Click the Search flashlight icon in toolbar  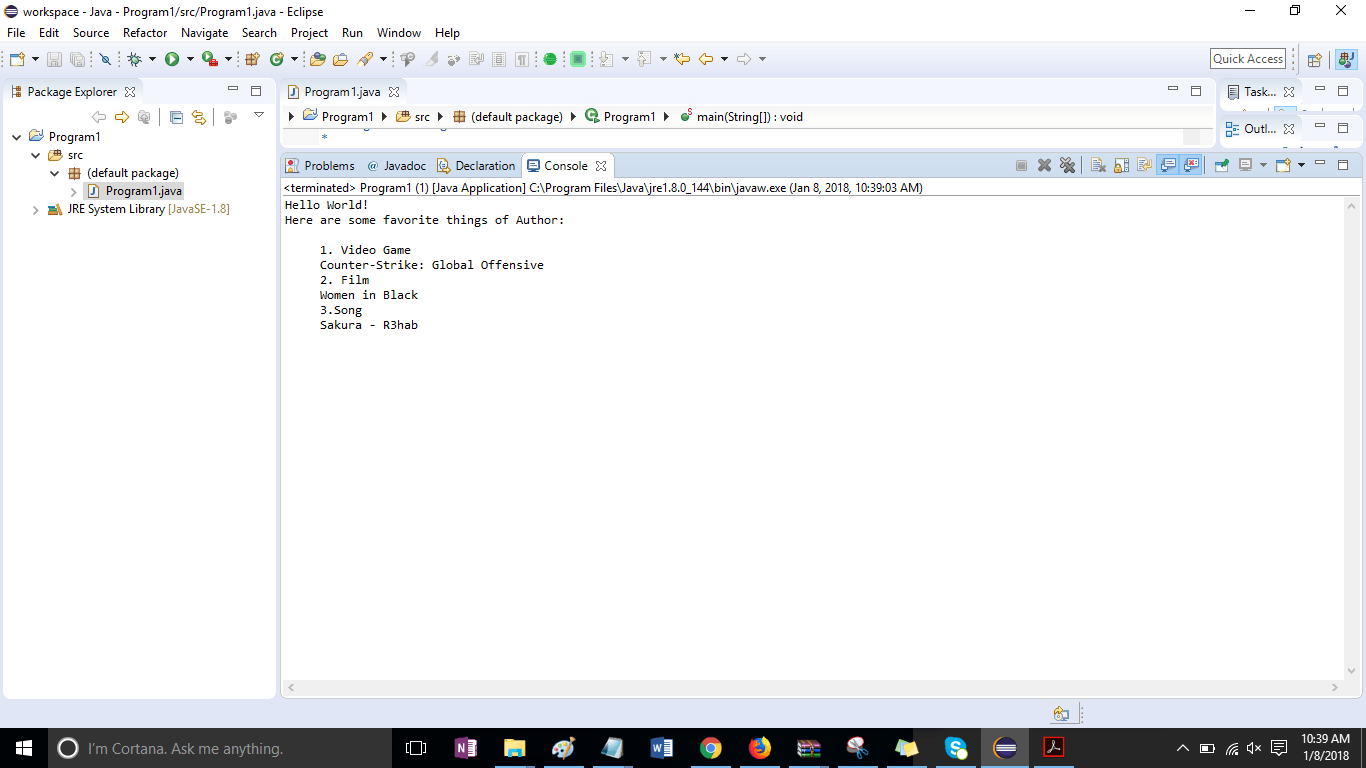point(364,59)
